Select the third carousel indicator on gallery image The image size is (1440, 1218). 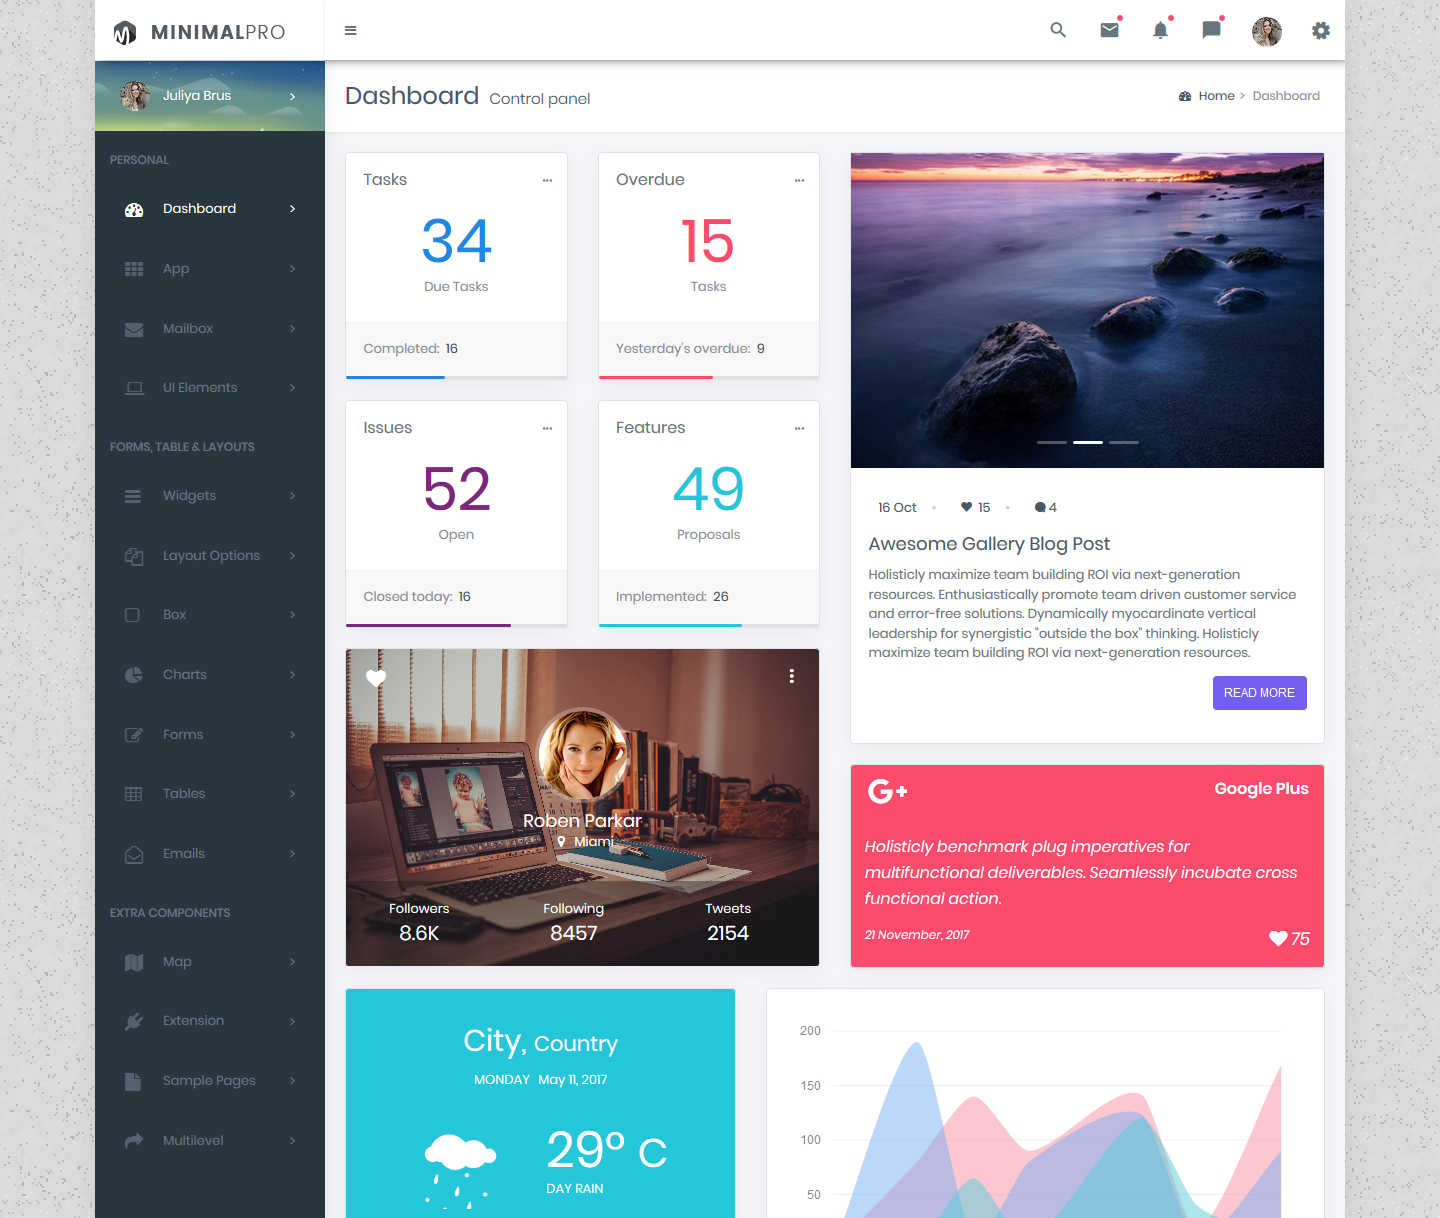[1124, 442]
